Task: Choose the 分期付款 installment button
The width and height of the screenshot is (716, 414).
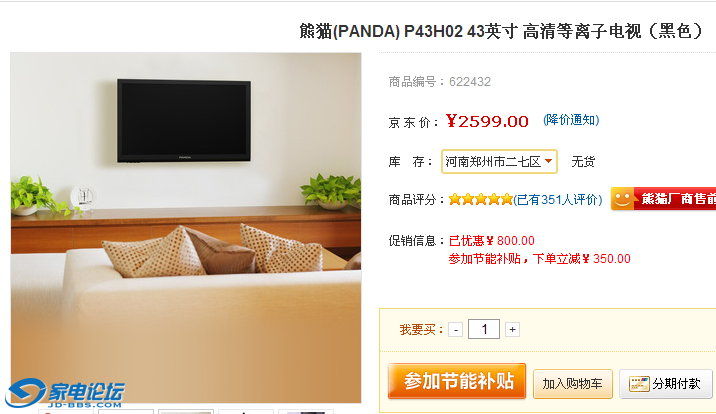Action: point(666,384)
